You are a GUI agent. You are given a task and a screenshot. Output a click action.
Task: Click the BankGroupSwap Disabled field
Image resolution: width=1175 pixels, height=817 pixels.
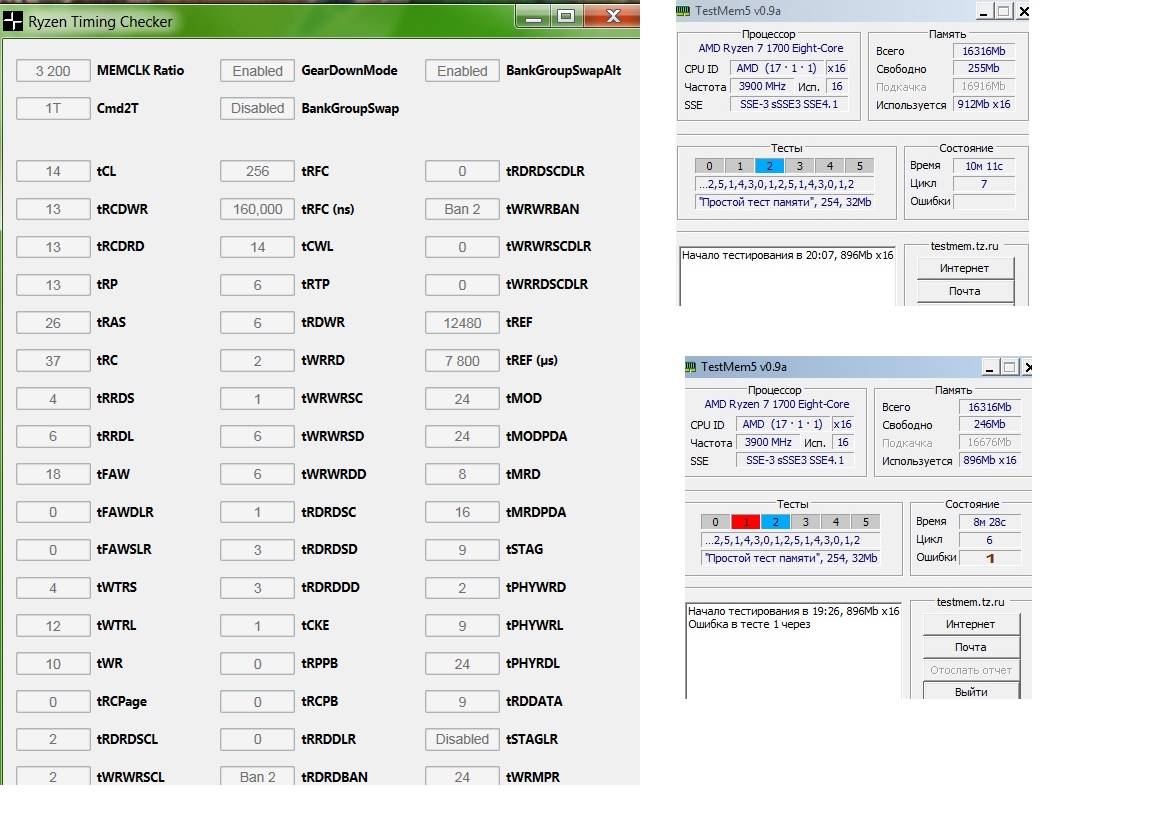point(257,108)
